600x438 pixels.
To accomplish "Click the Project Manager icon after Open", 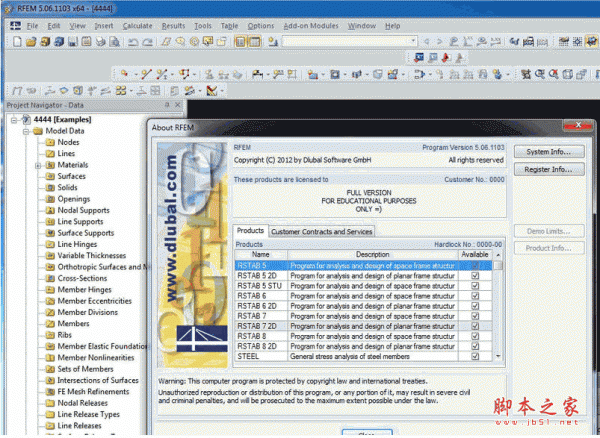I will click(45, 41).
